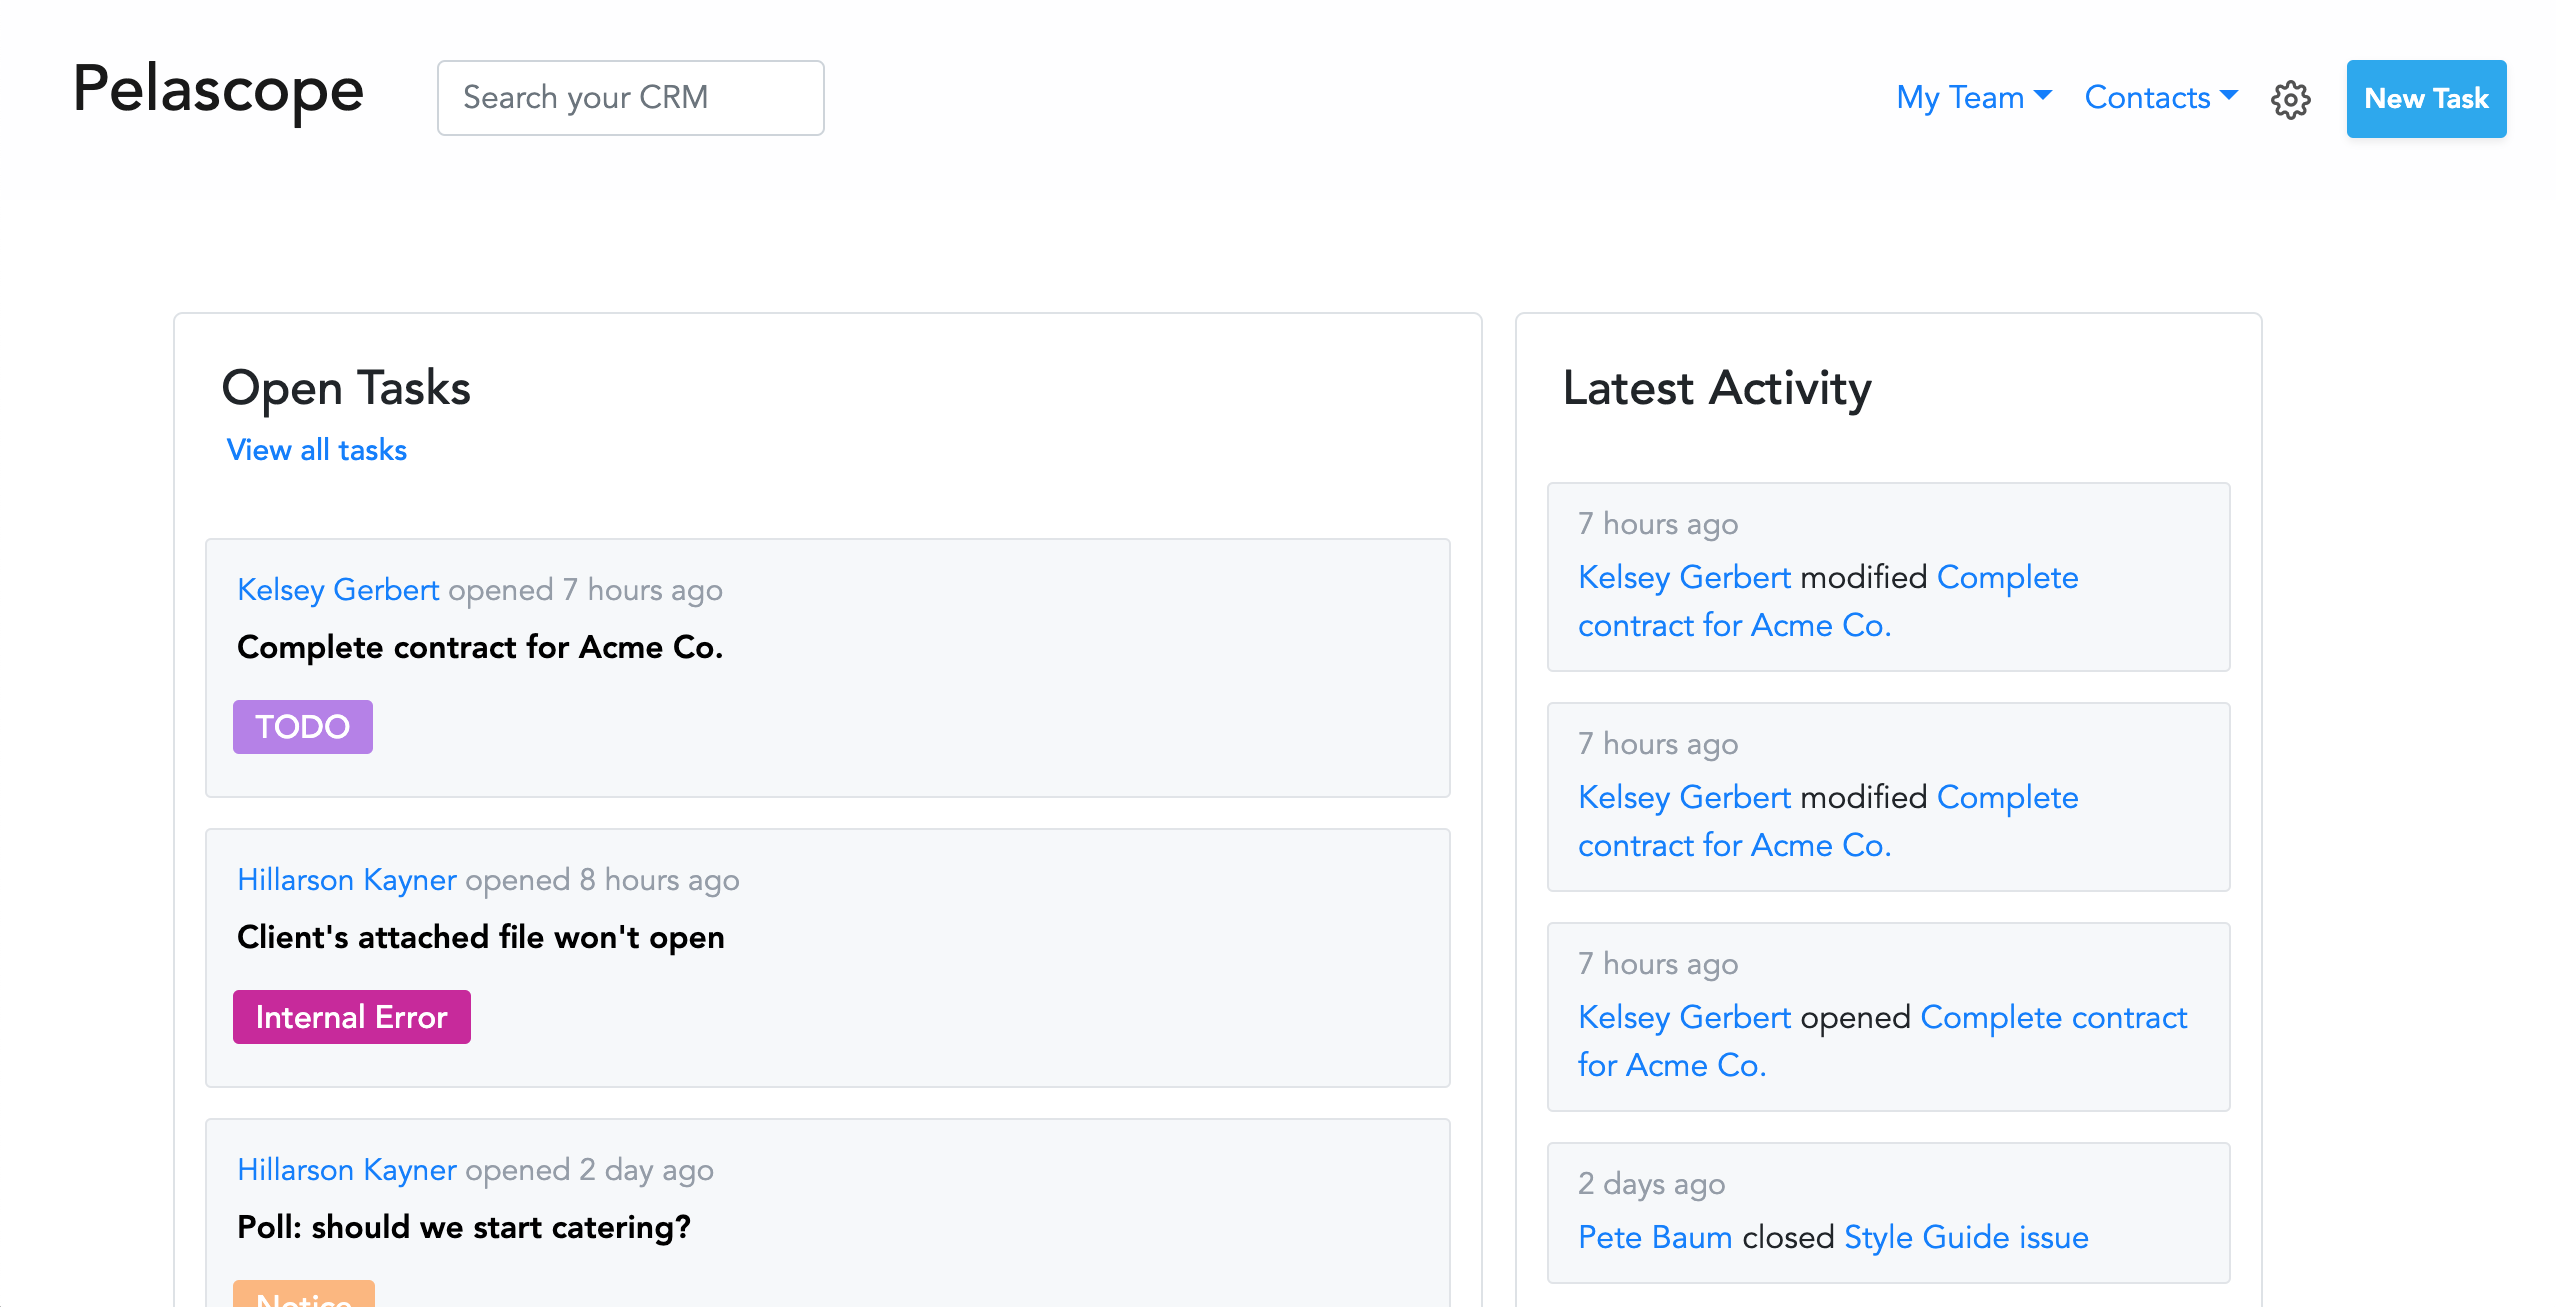The width and height of the screenshot is (2556, 1307).
Task: Go to Pelascope home logo
Action: (218, 90)
